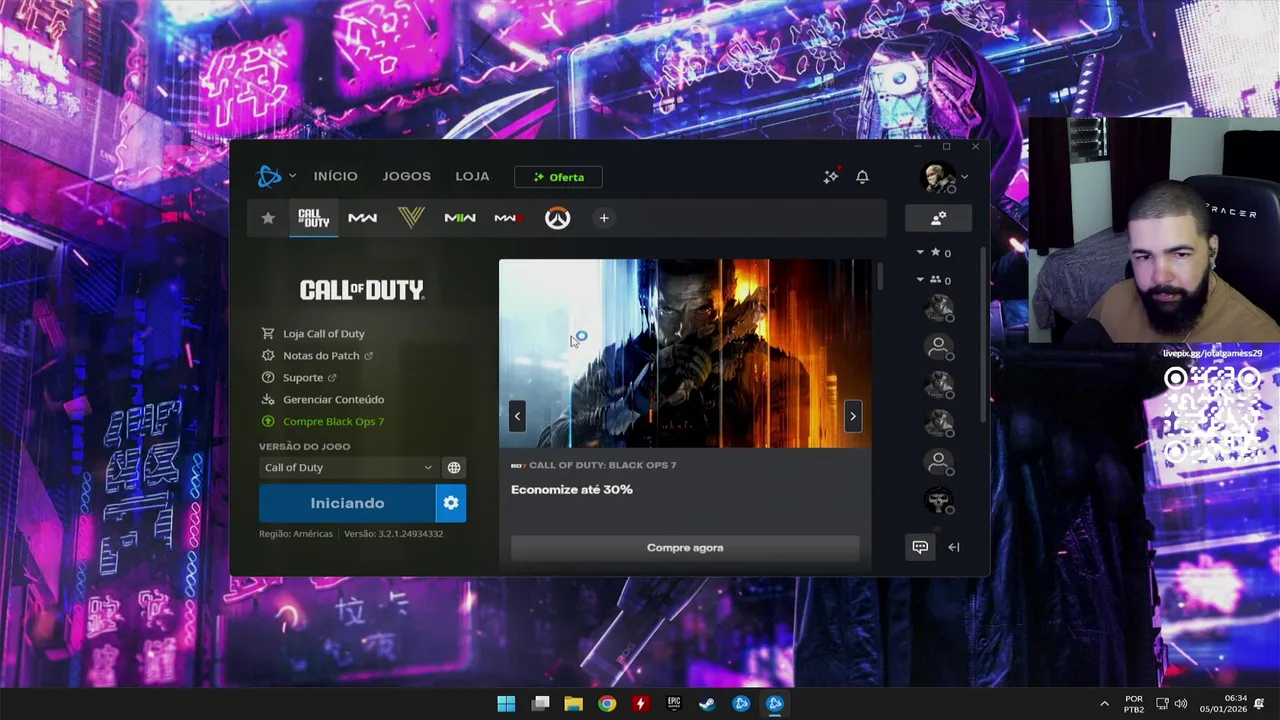Show notifications with the bell icon
The image size is (1280, 720).
[x=862, y=176]
